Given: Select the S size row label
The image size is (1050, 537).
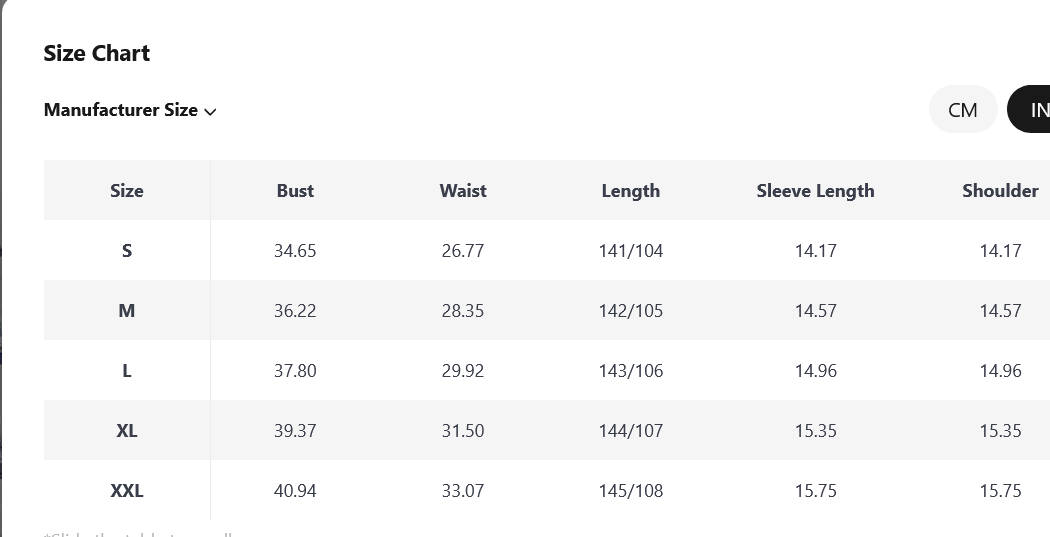Looking at the screenshot, I should point(127,250).
